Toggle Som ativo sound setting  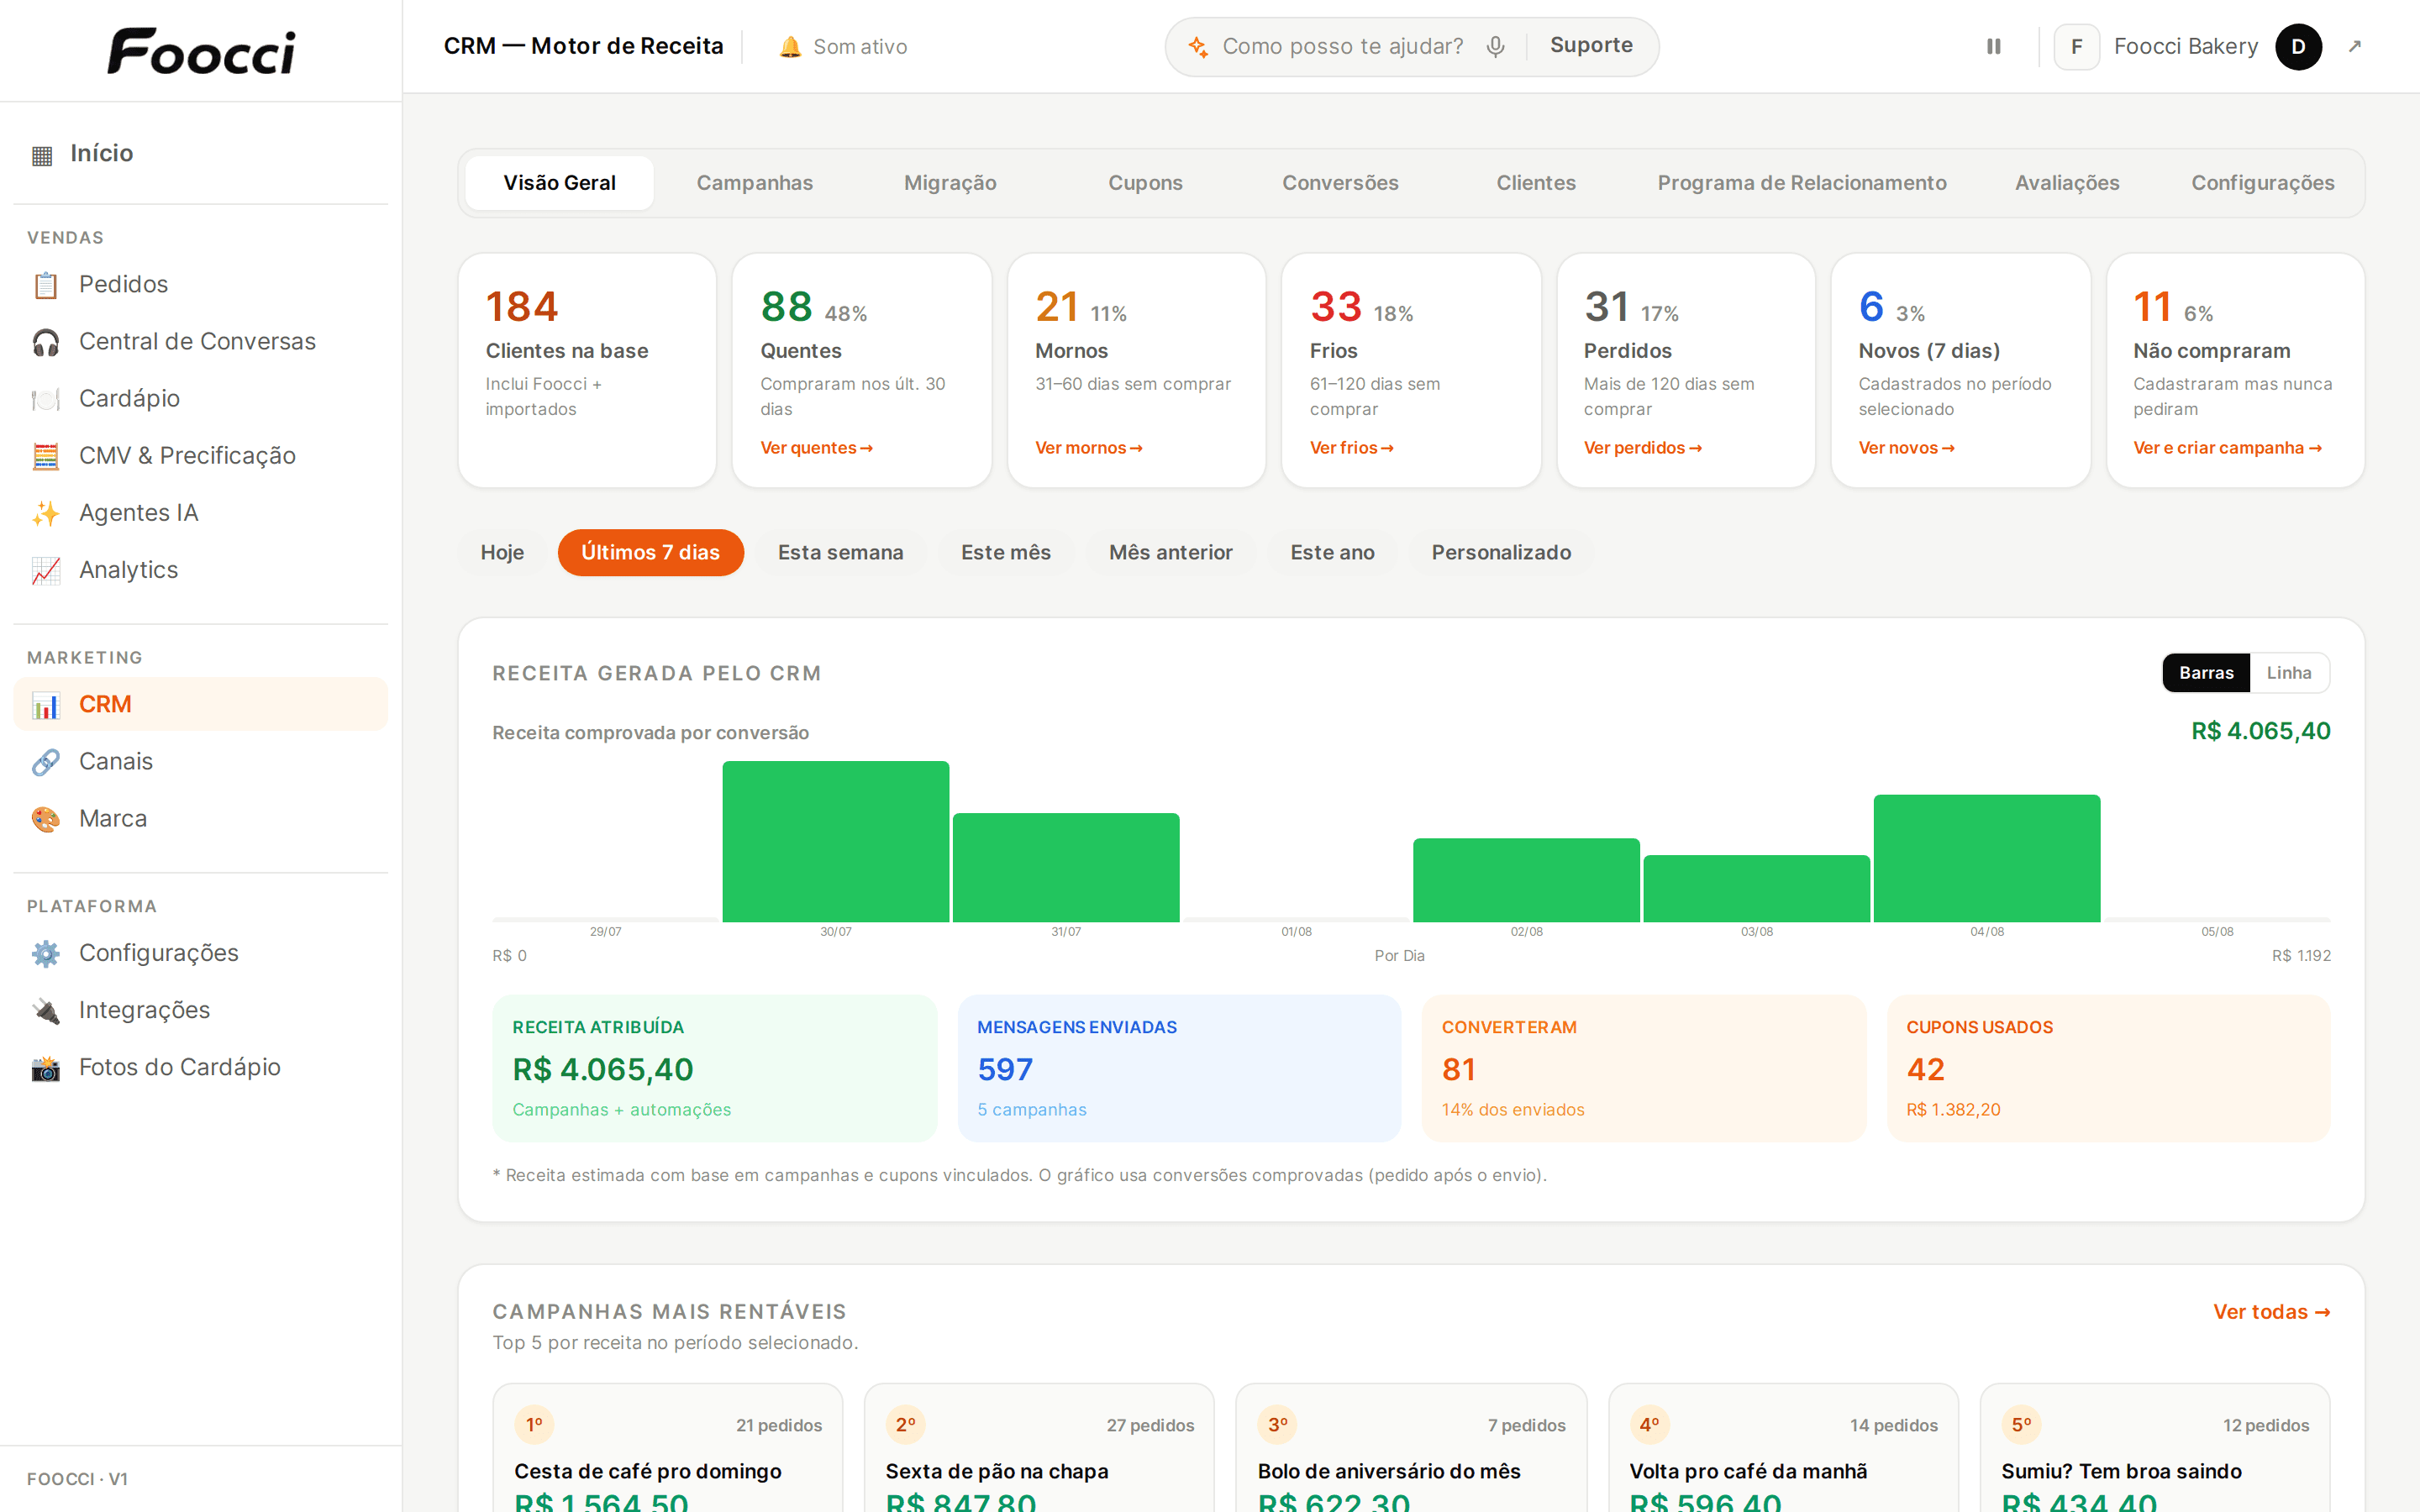843,47
